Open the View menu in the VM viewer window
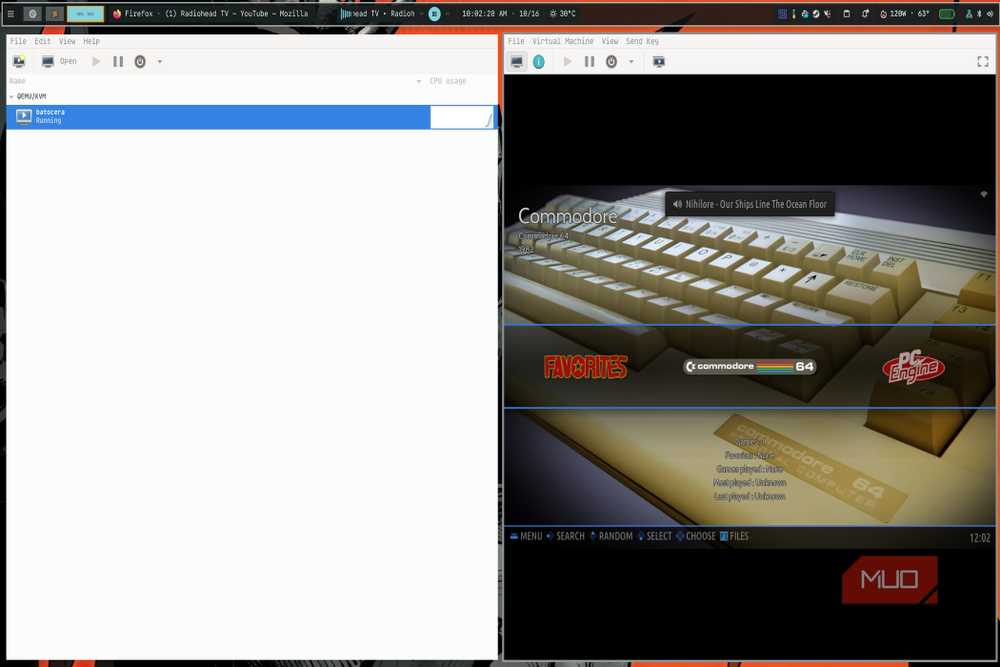 coord(610,41)
